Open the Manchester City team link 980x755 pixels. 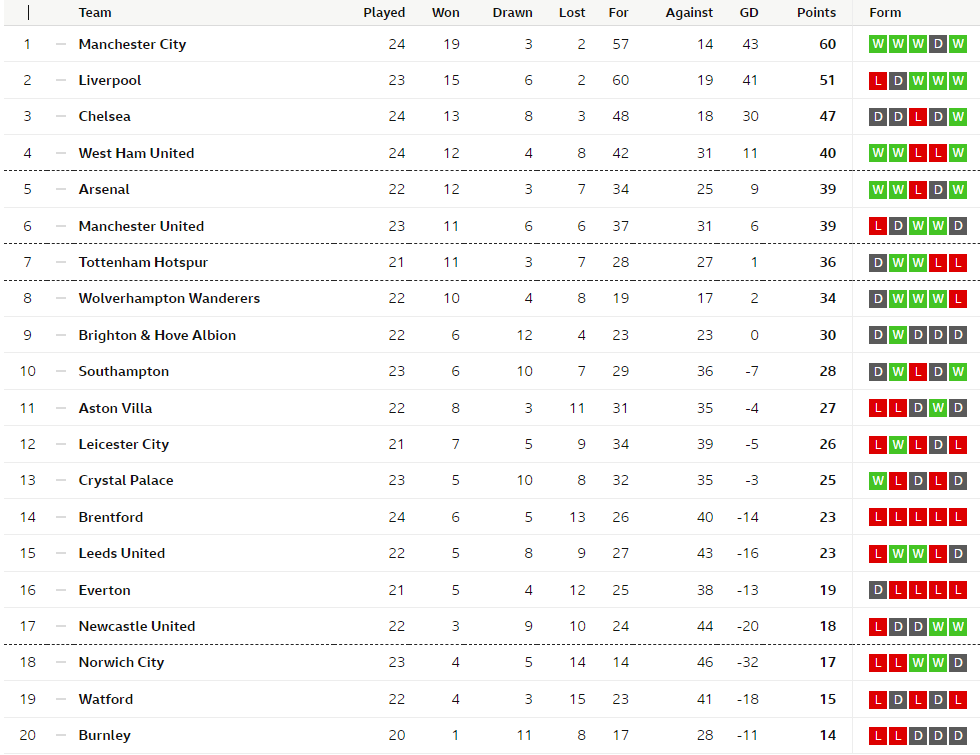[132, 44]
